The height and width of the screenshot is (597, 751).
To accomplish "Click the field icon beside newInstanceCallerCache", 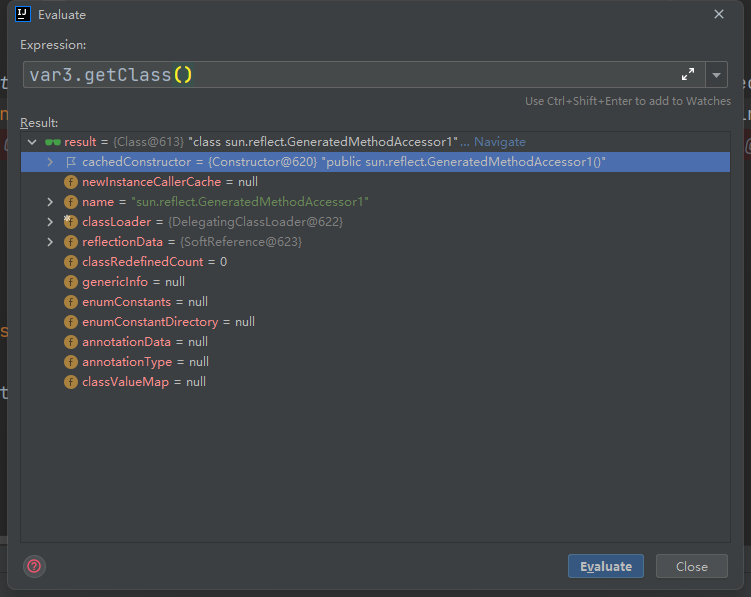I will pos(71,182).
